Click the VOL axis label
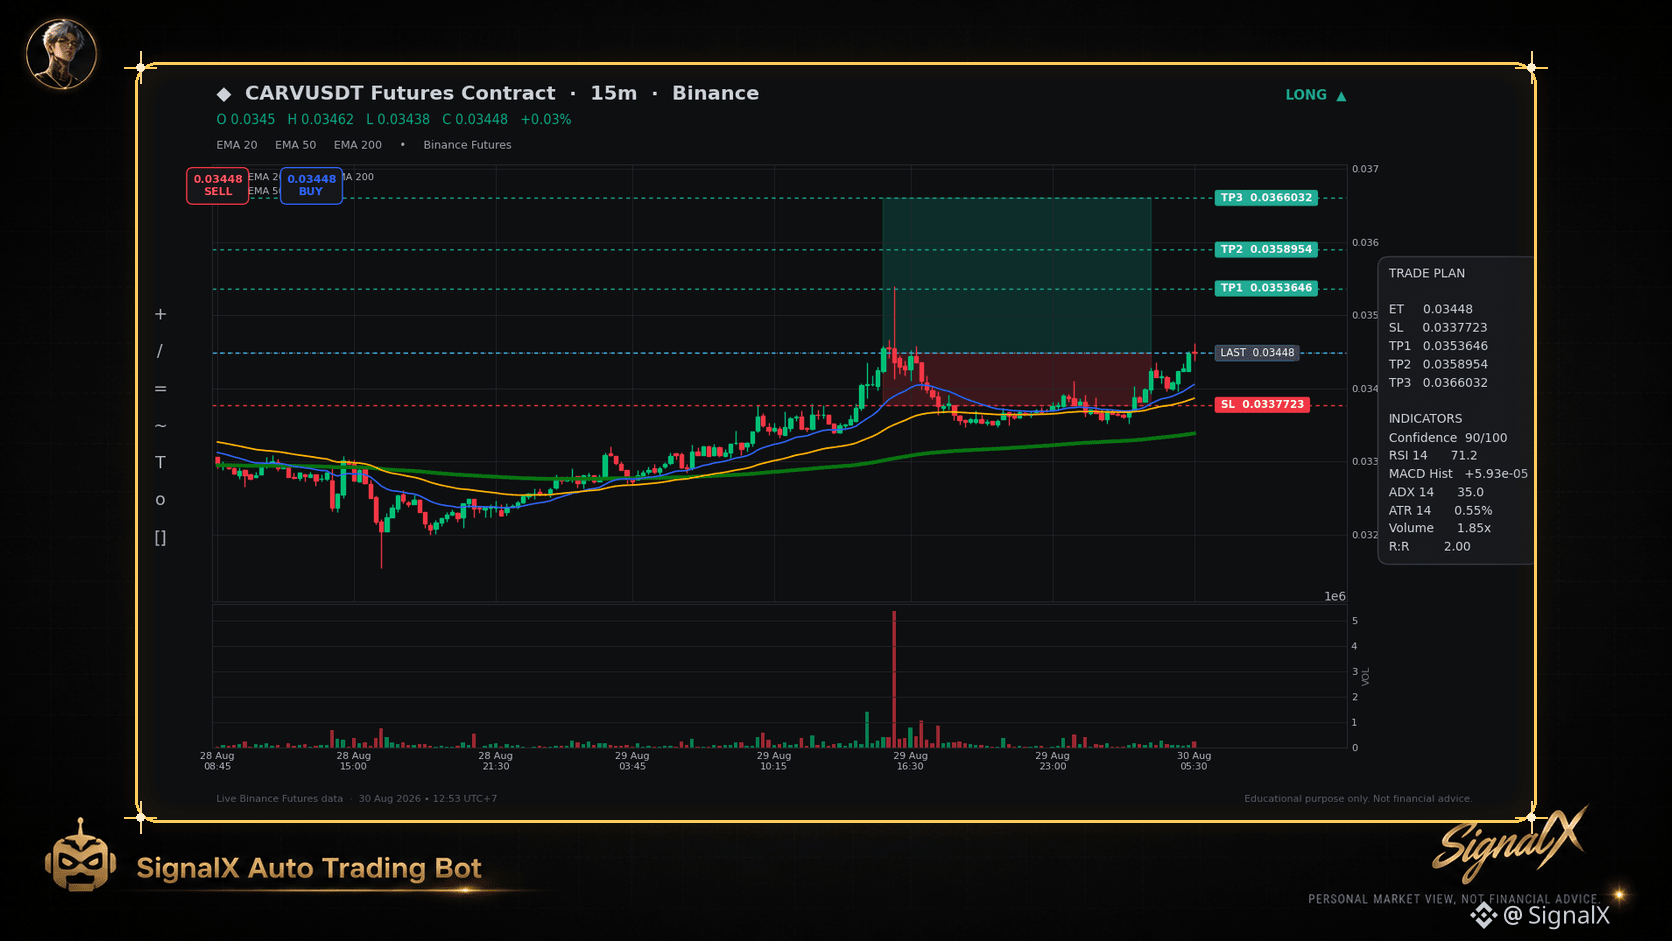The height and width of the screenshot is (941, 1672). [x=1366, y=677]
